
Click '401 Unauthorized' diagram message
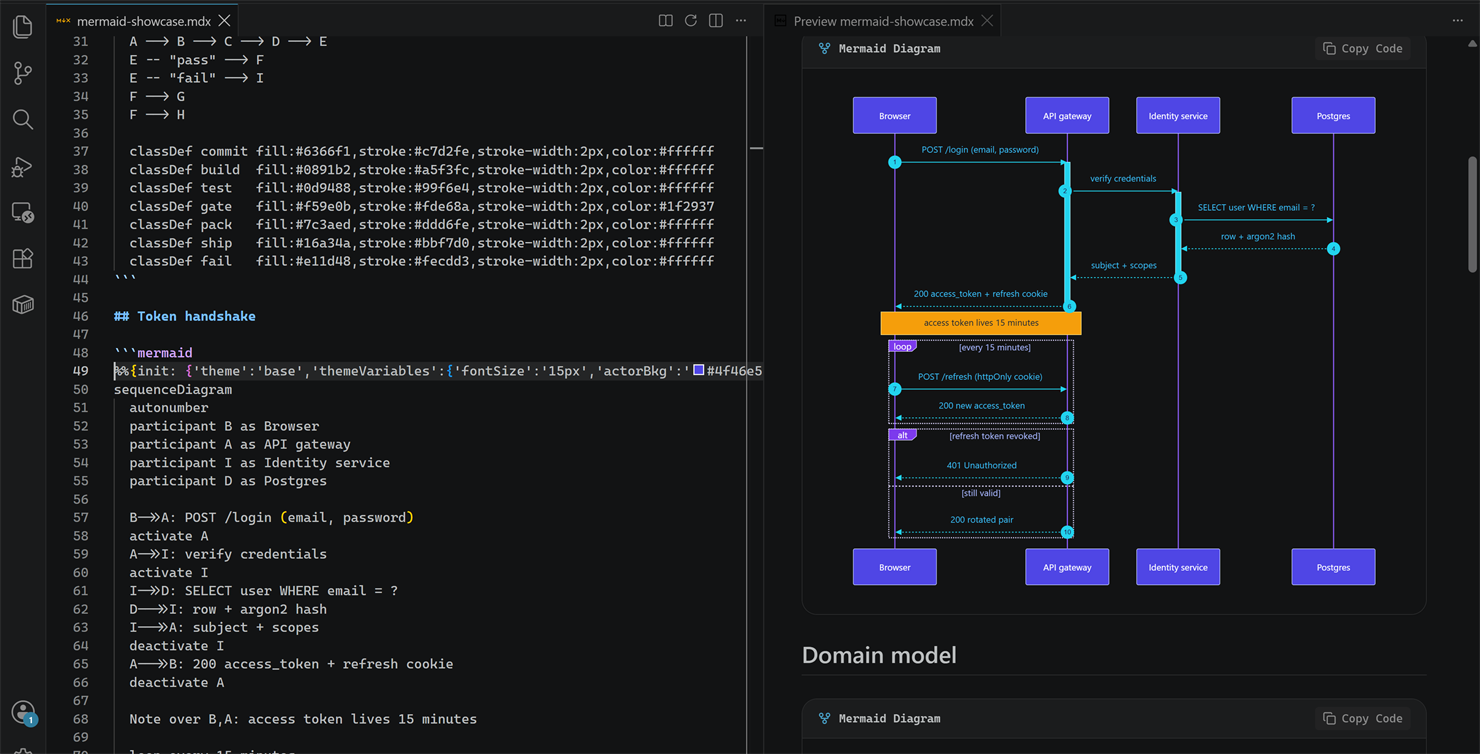click(982, 466)
